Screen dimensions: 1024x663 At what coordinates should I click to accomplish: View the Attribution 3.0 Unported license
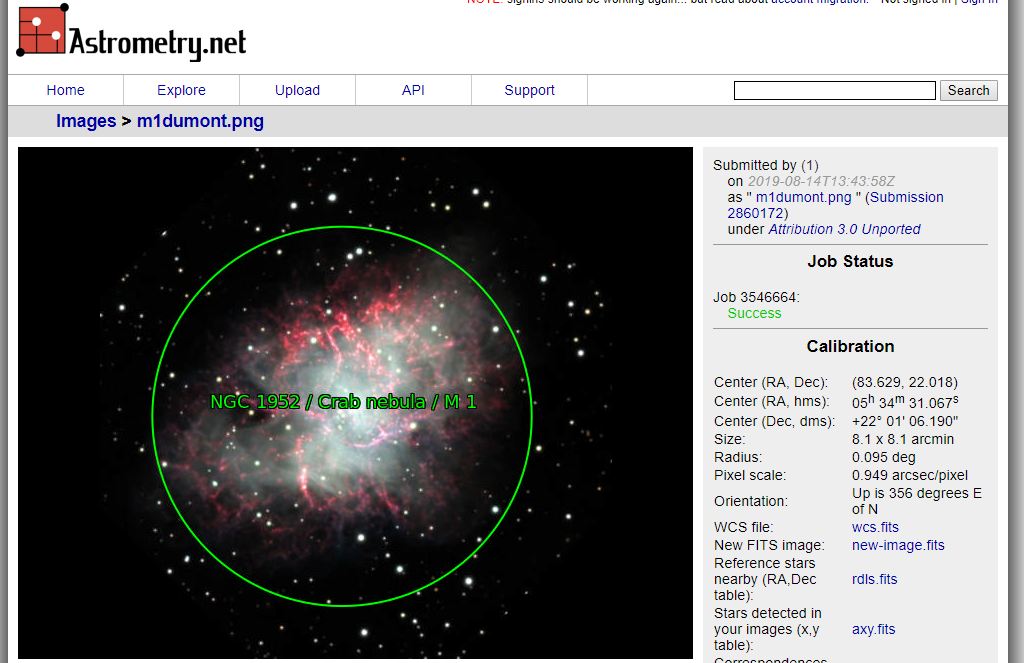point(844,229)
